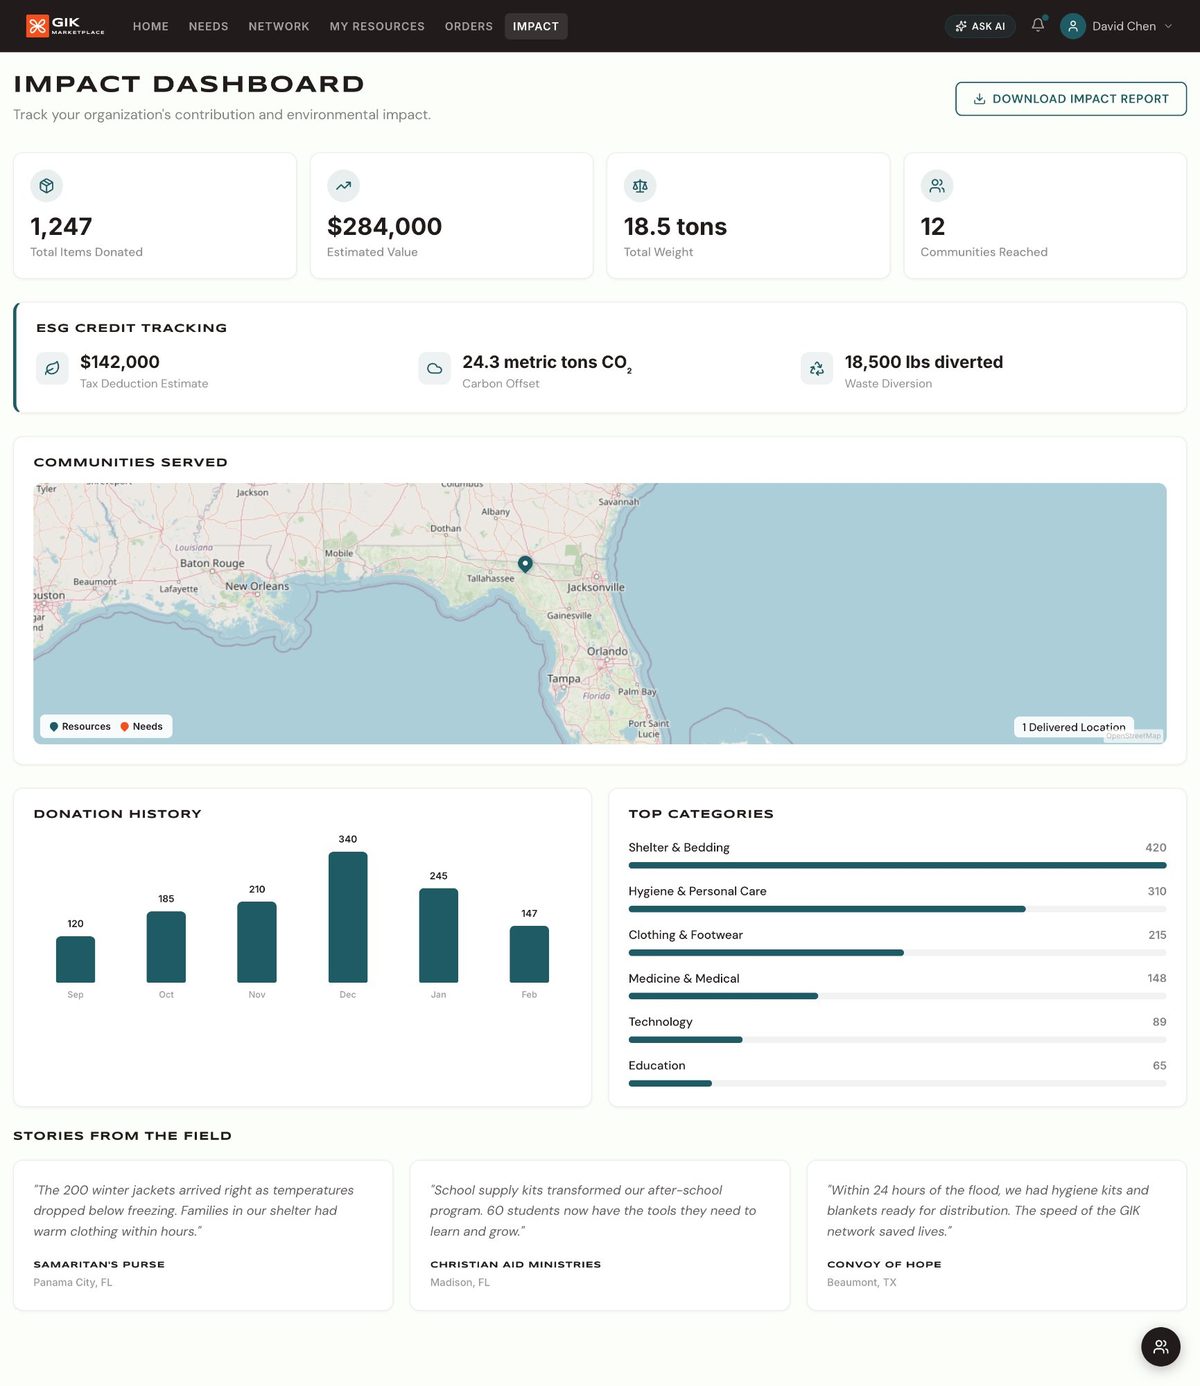The height and width of the screenshot is (1386, 1200).
Task: Click the Communities Reached people icon
Action: (x=937, y=185)
